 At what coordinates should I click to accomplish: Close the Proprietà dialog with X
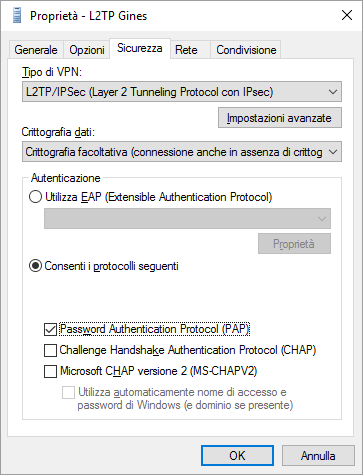pos(347,15)
